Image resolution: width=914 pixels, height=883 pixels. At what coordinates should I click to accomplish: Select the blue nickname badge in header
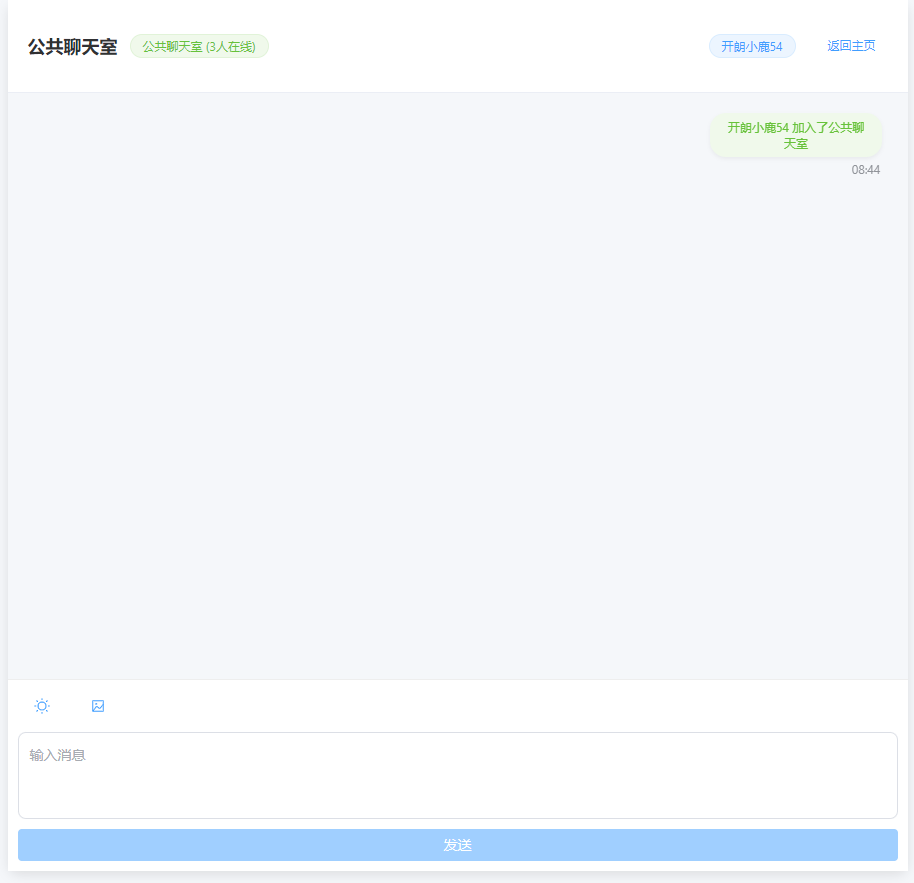click(752, 46)
